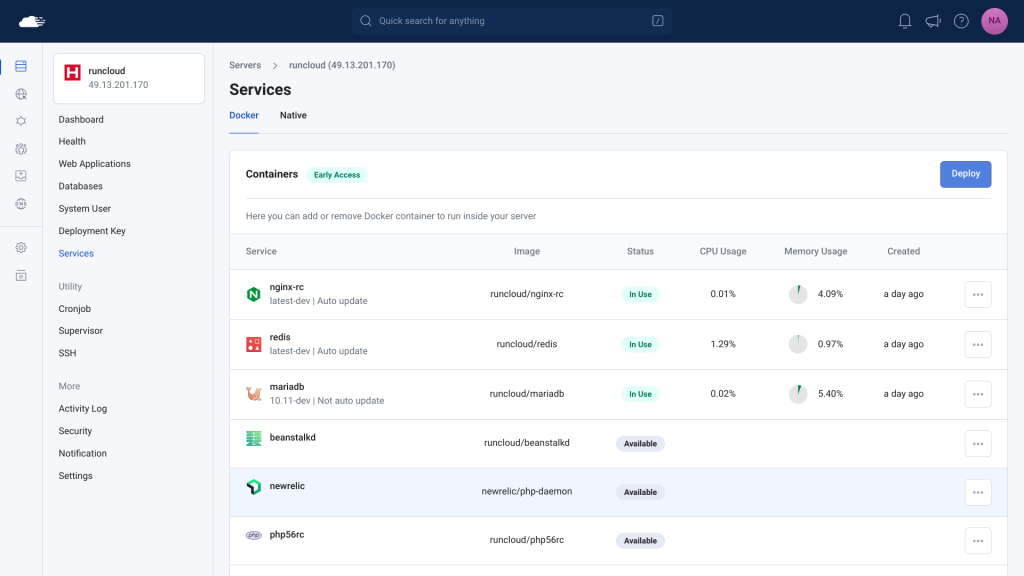Focus the quick search field
Image resolution: width=1024 pixels, height=576 pixels.
[x=511, y=21]
